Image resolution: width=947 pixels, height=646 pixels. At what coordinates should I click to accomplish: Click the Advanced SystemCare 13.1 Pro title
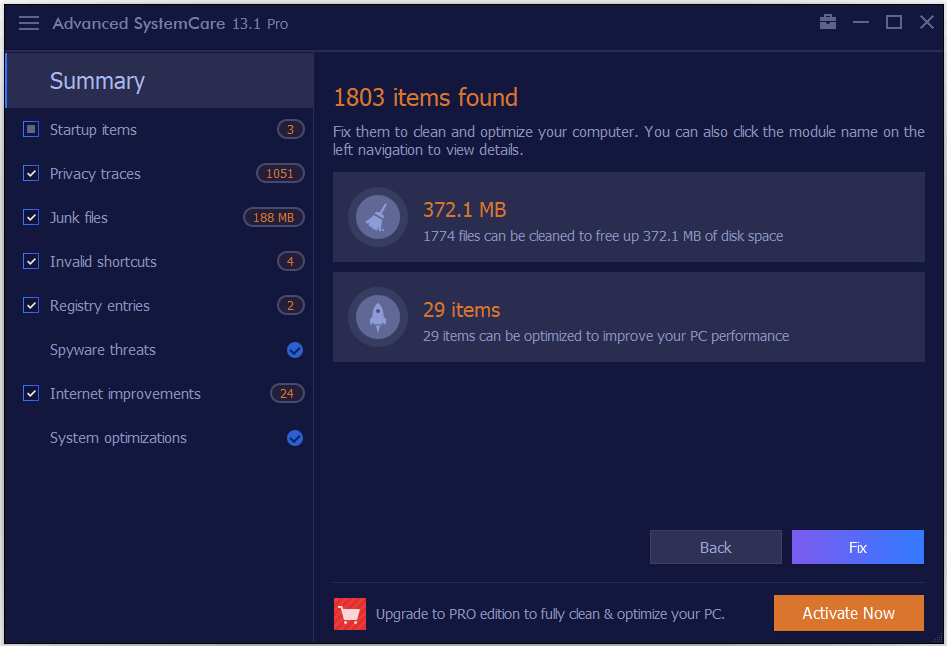170,24
